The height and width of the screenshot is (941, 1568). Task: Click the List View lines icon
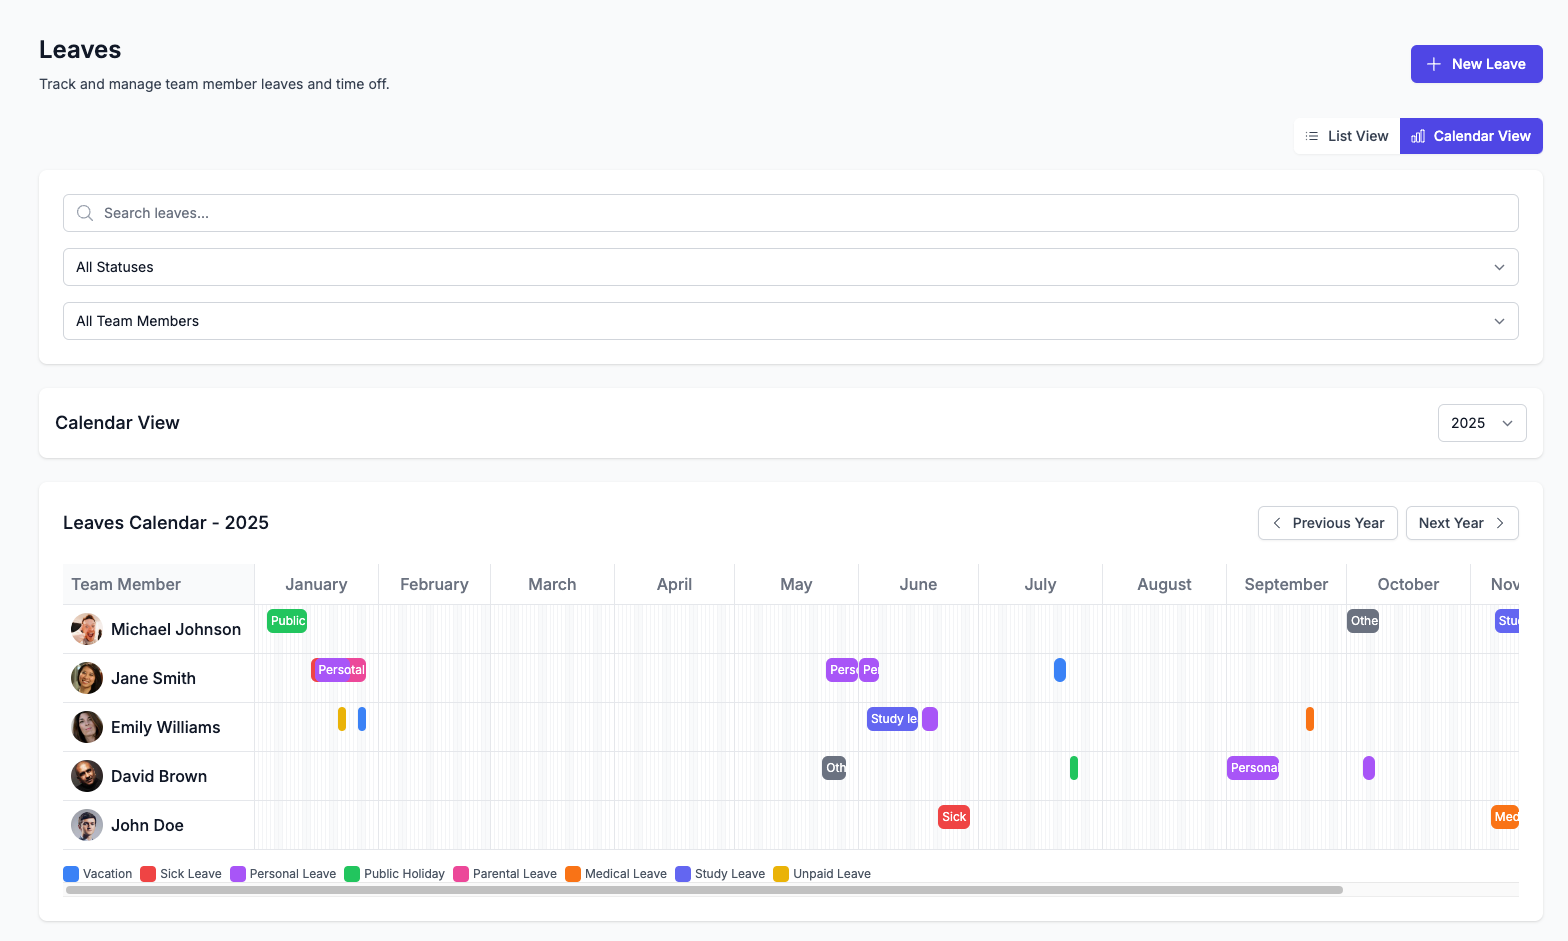(1312, 136)
